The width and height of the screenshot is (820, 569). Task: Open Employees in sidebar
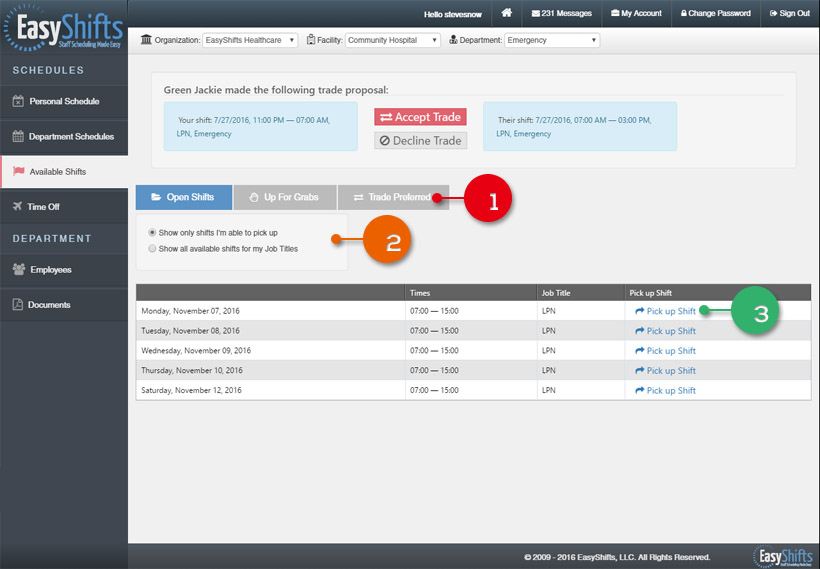tap(64, 270)
